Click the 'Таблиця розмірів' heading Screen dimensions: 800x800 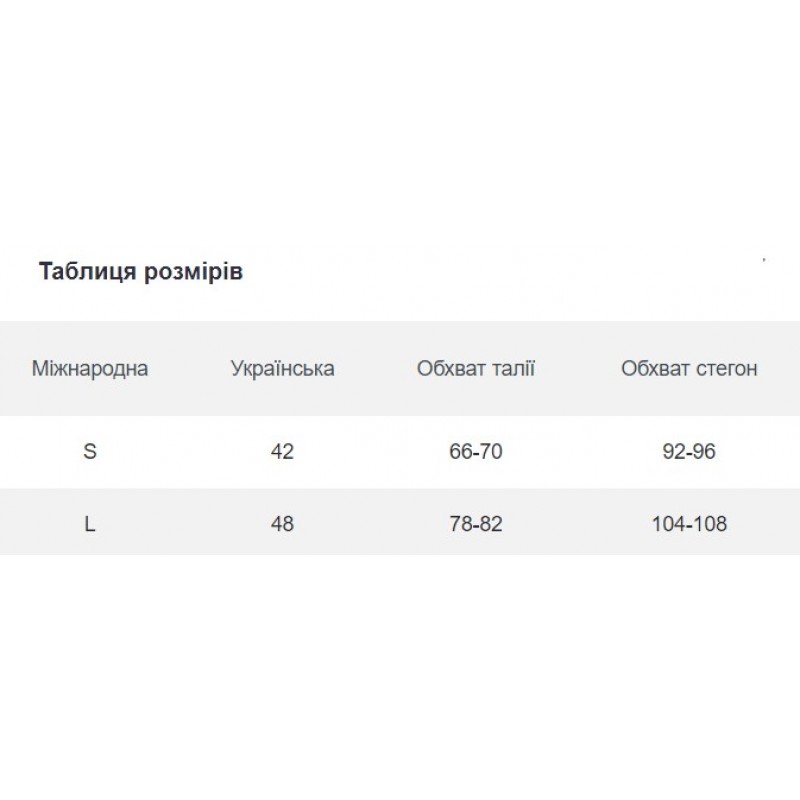click(x=141, y=271)
